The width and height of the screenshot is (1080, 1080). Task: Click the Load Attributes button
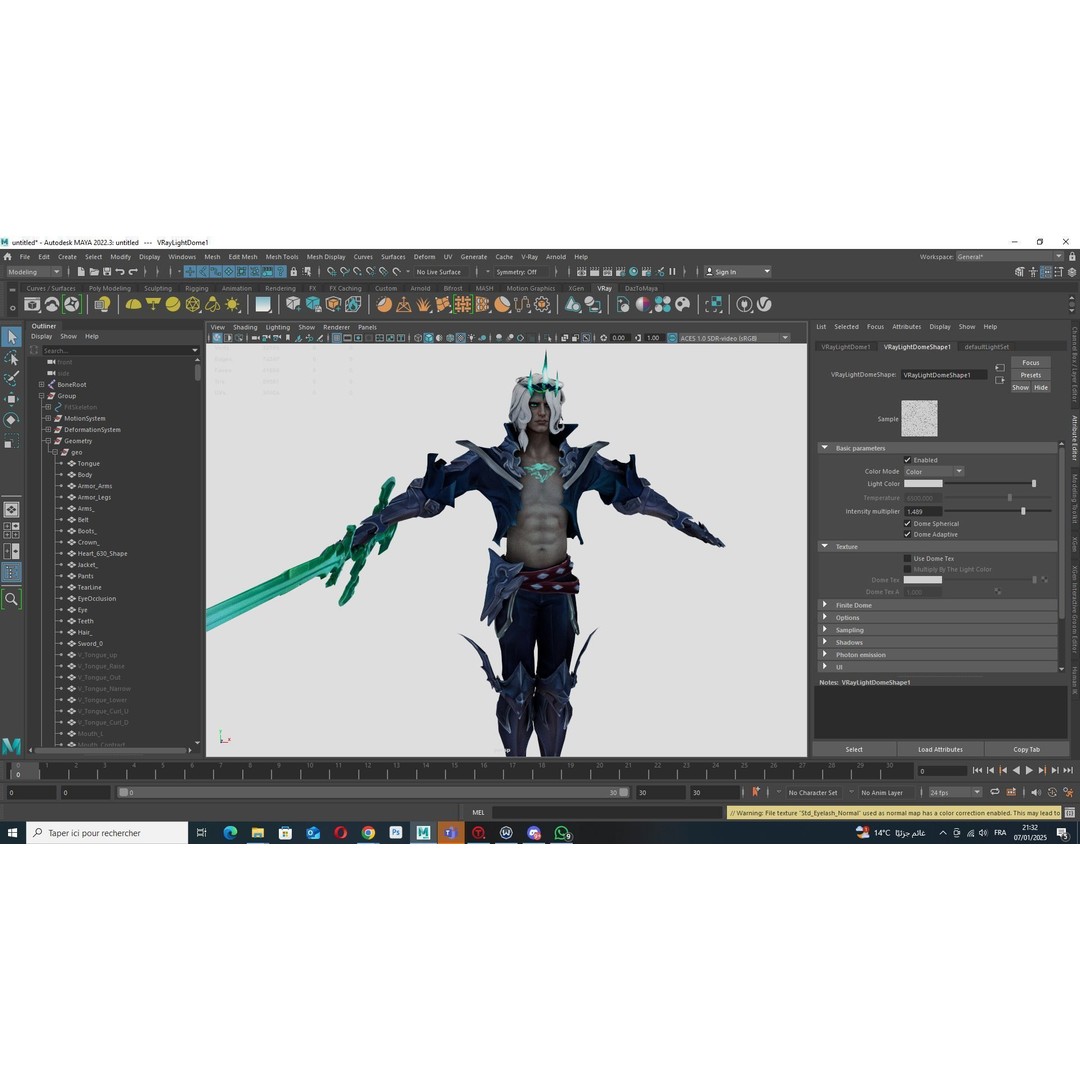coord(940,749)
